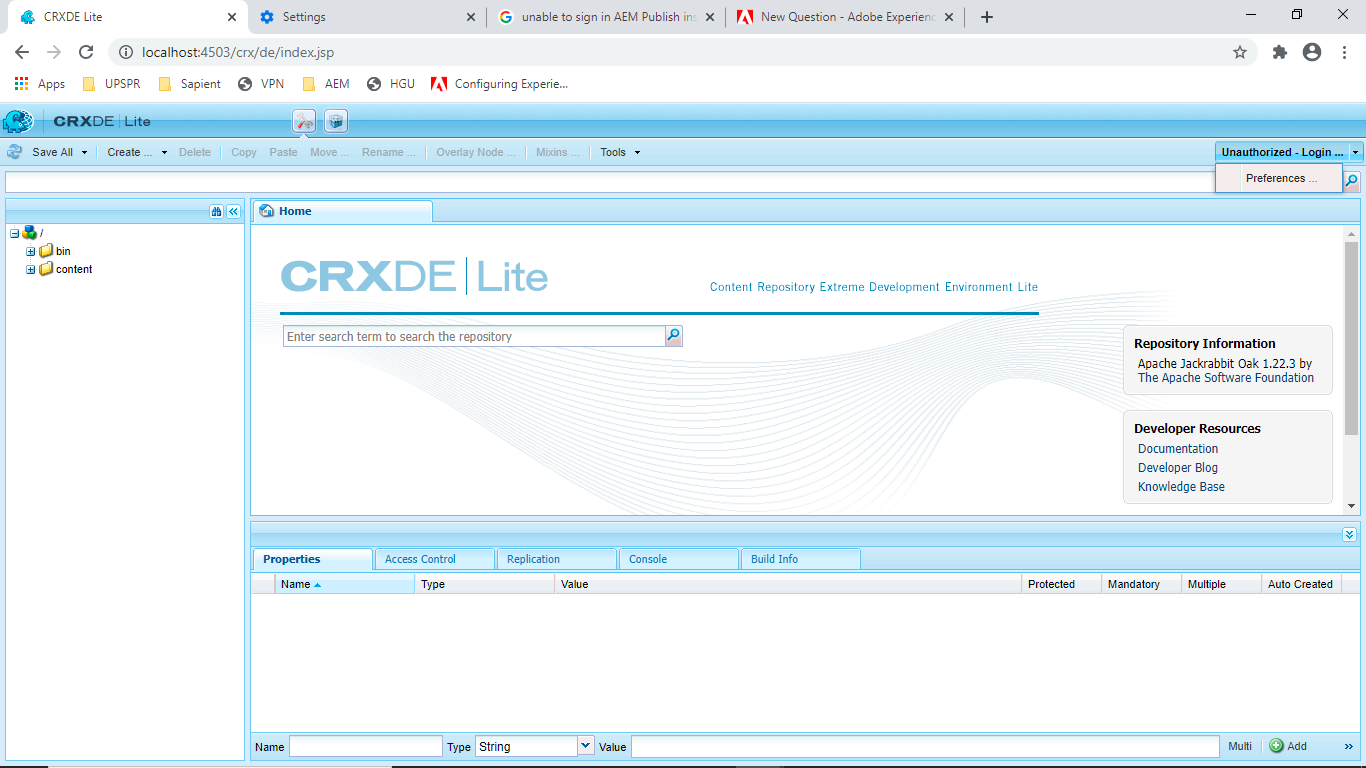Viewport: 1366px width, 768px height.
Task: Click the home icon on the Home tab
Action: point(266,211)
